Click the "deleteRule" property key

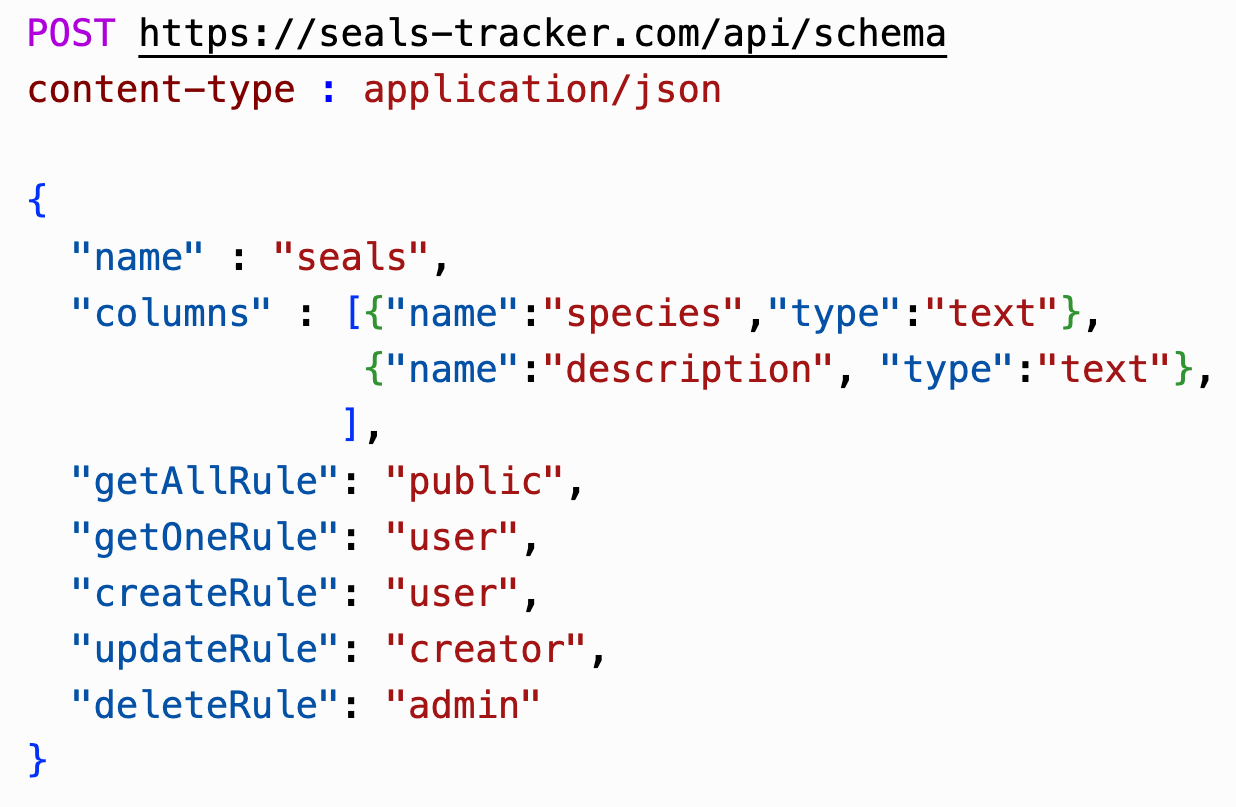(x=206, y=706)
